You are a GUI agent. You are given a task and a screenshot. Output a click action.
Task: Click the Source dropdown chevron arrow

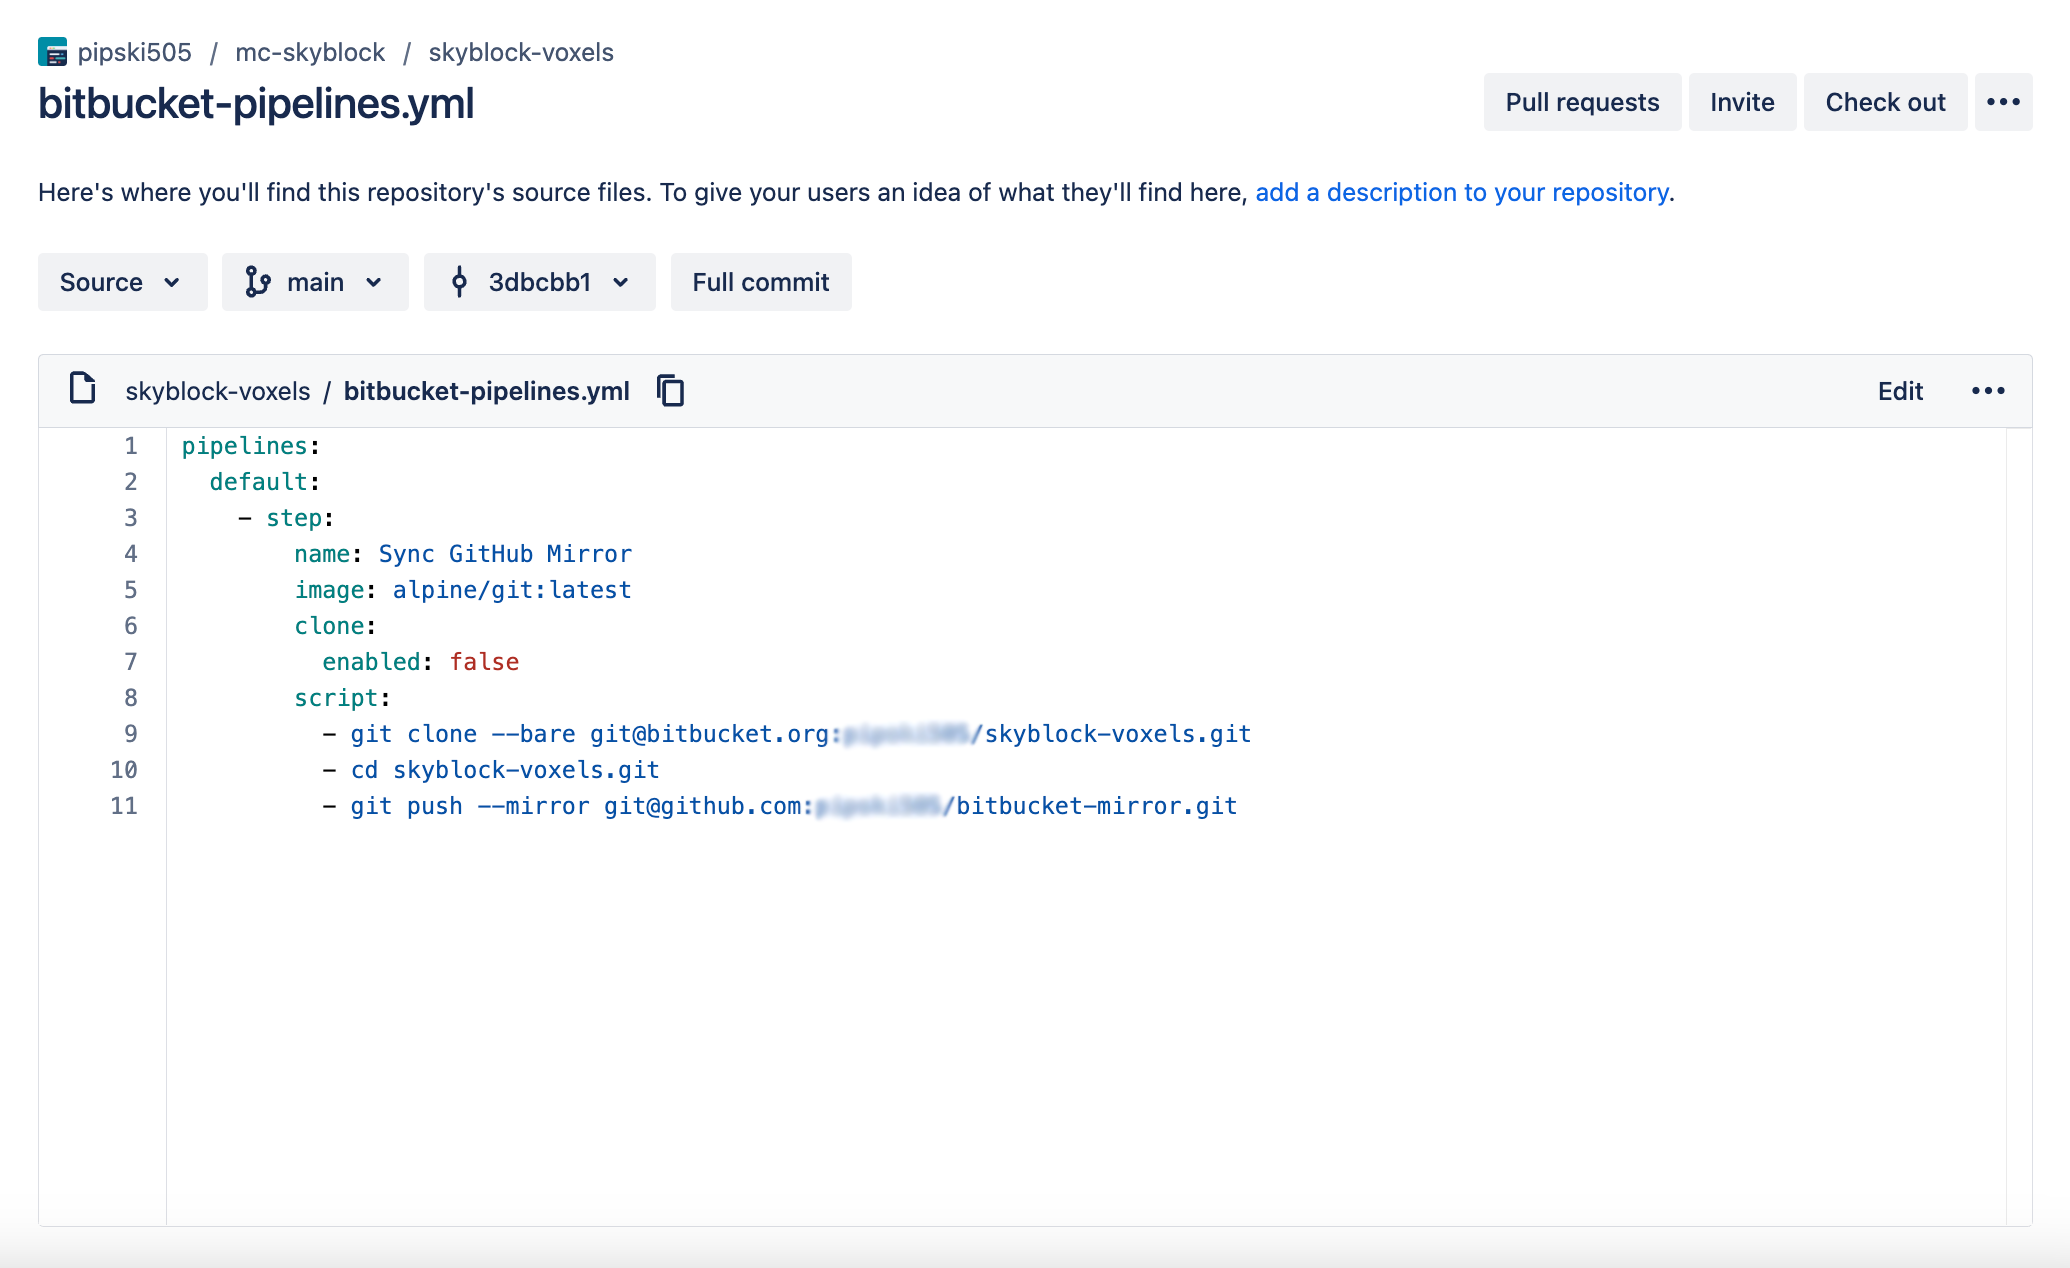tap(172, 283)
